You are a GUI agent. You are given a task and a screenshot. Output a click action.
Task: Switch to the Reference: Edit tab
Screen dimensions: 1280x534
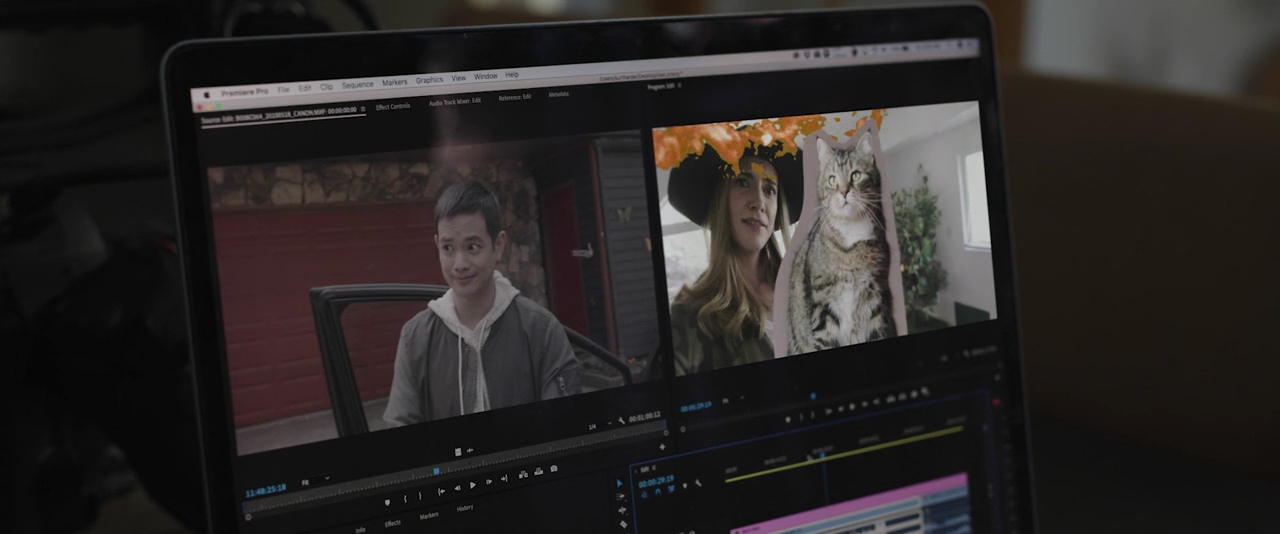[515, 97]
